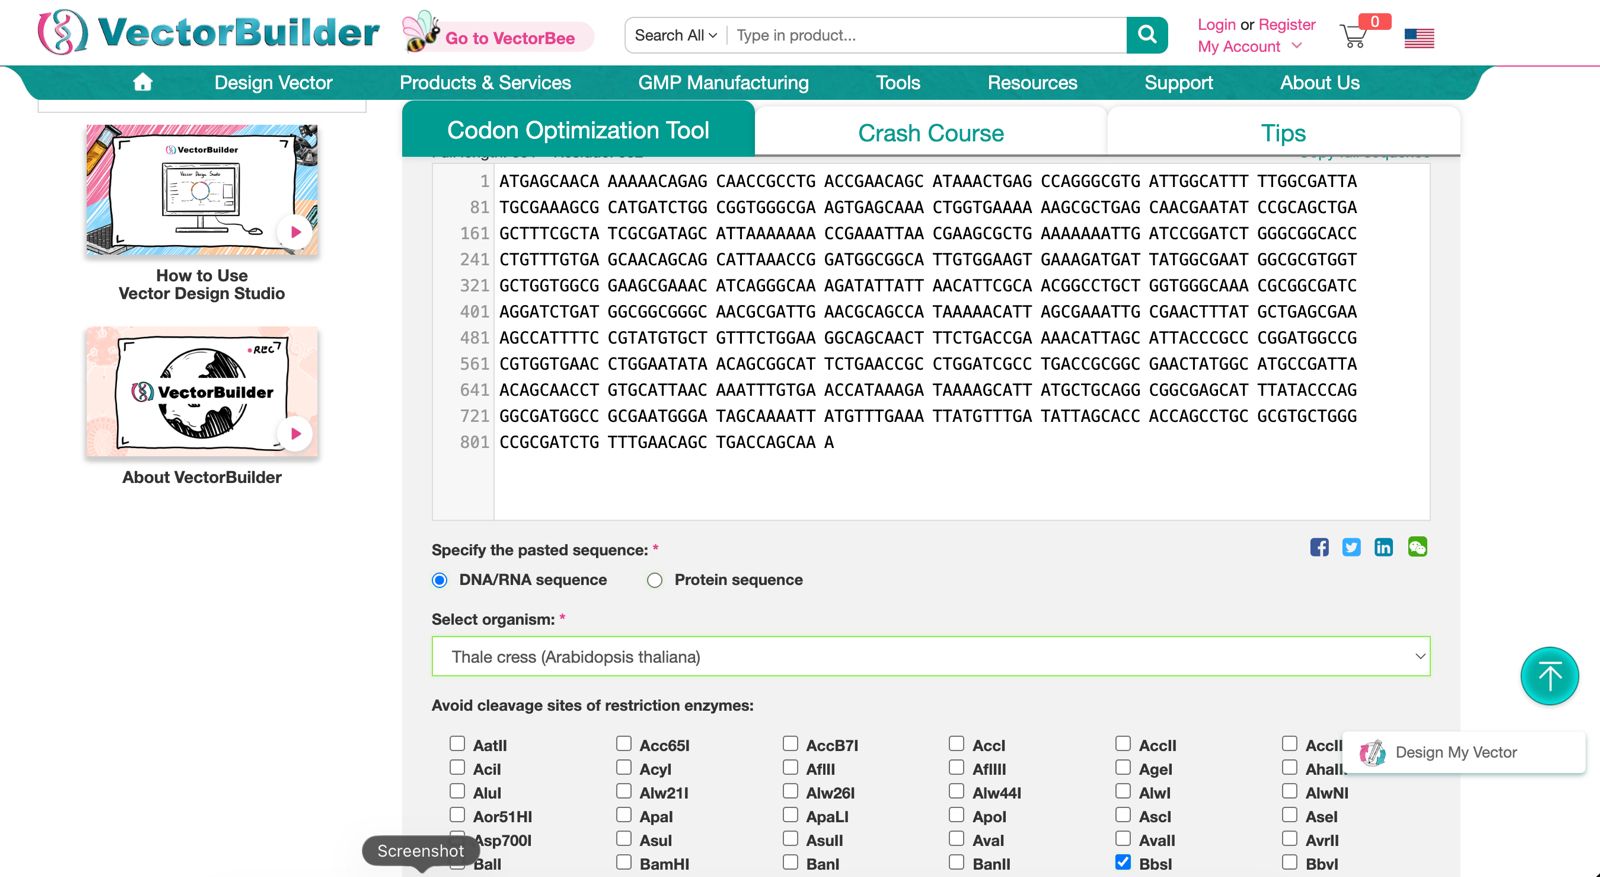Click the Design My Vector icon
The width and height of the screenshot is (1600, 877).
point(1373,752)
